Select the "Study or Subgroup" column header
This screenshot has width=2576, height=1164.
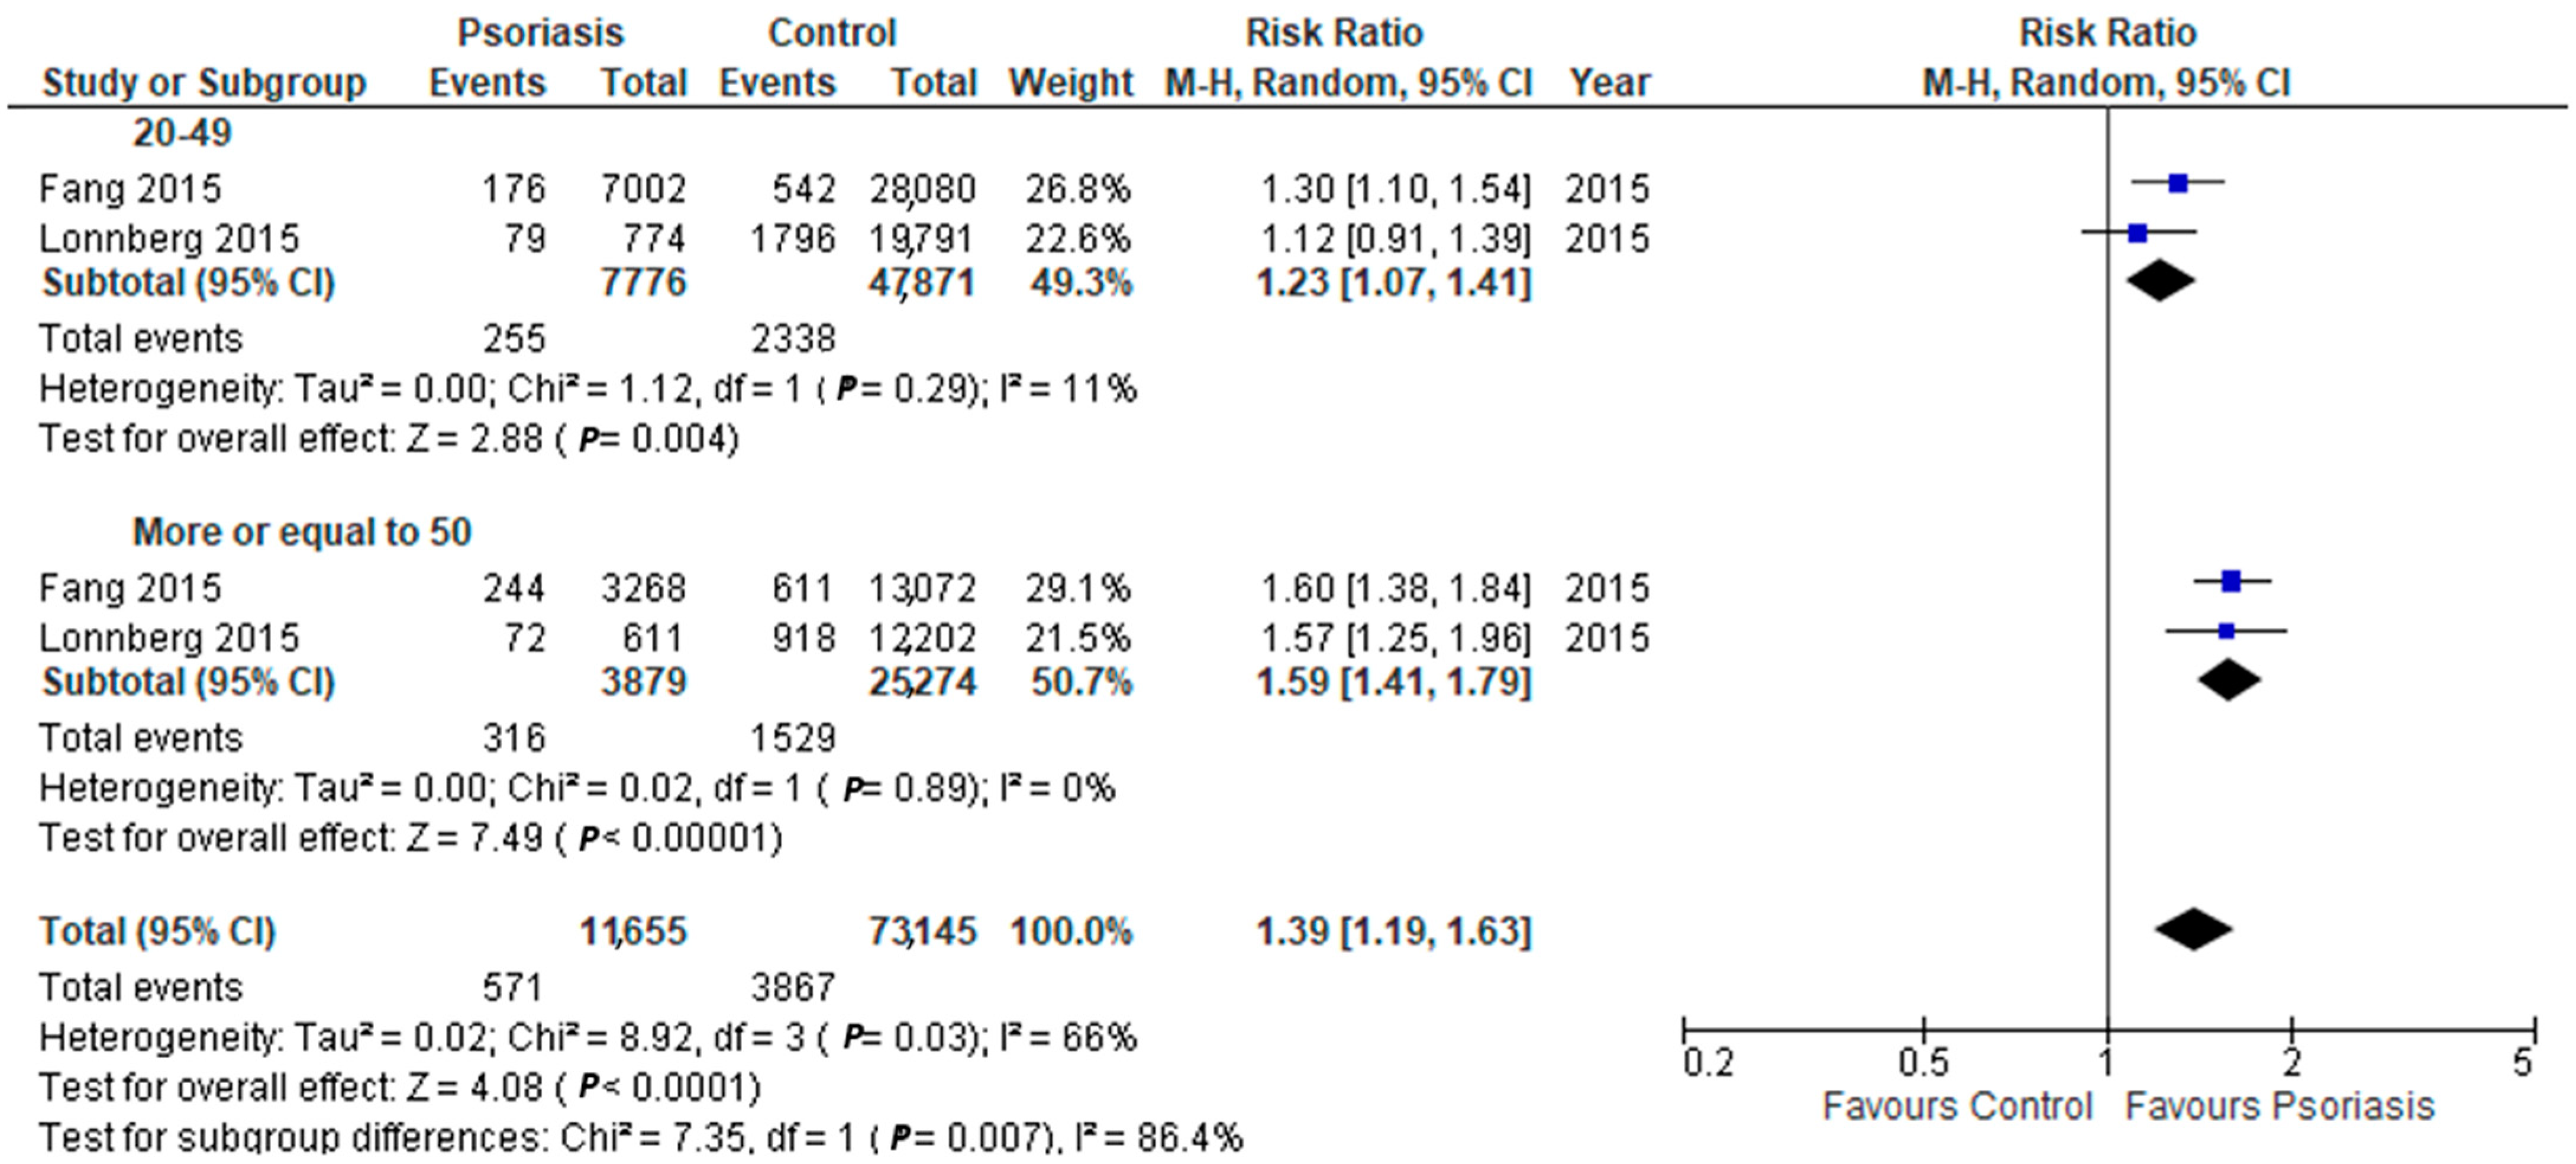204,83
